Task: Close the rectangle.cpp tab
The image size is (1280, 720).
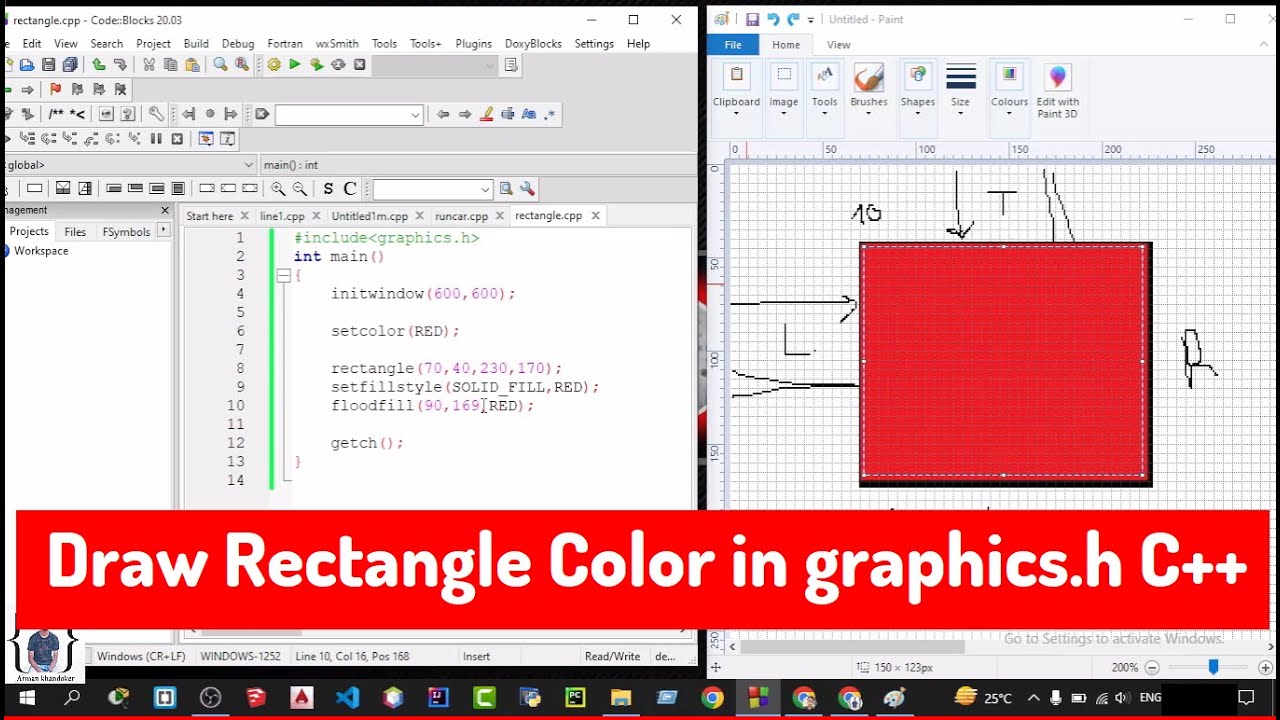Action: coord(595,216)
